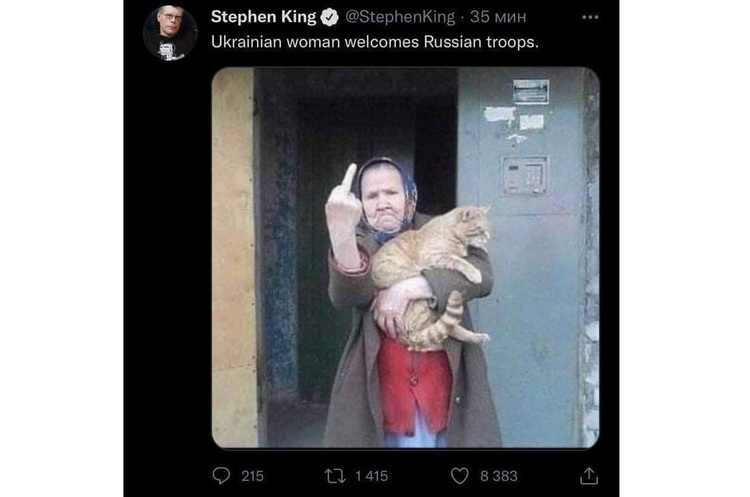Click the 1 415 retweets count

pos(371,476)
